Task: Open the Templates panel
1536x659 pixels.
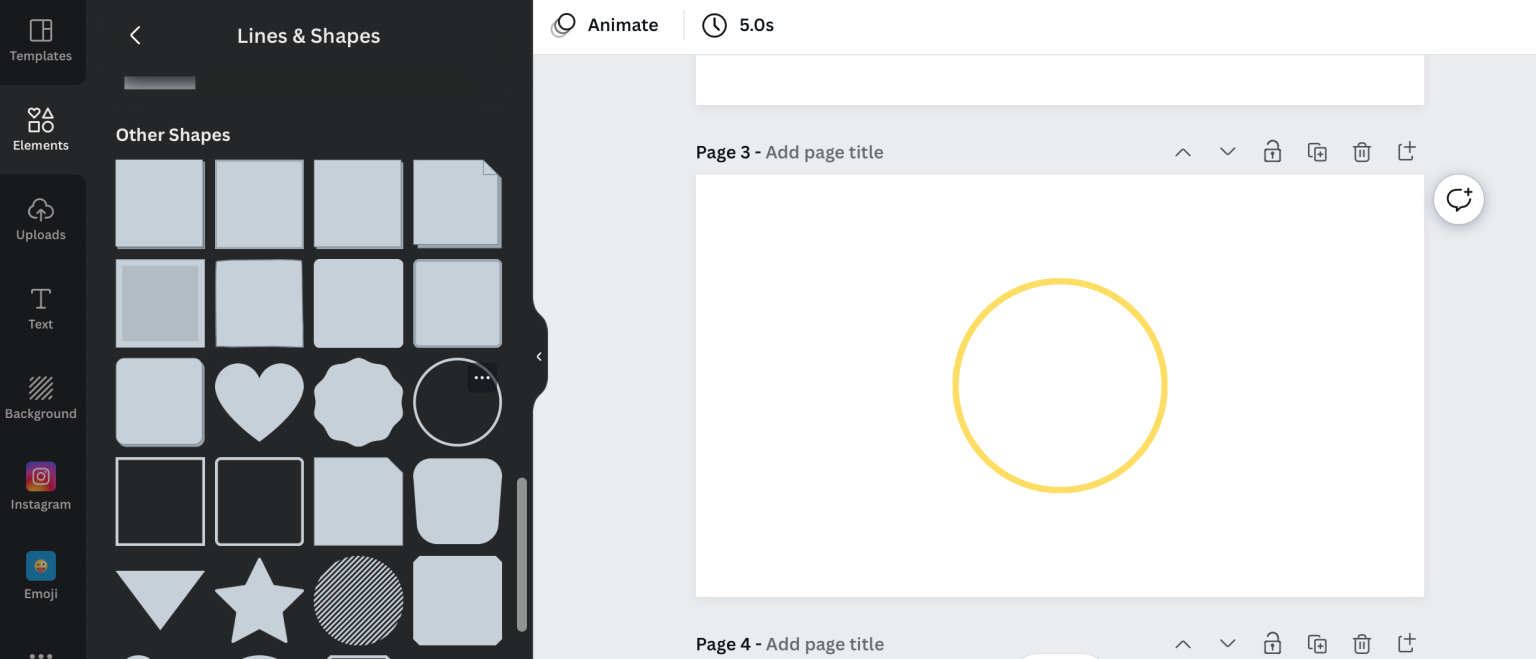Action: click(41, 40)
